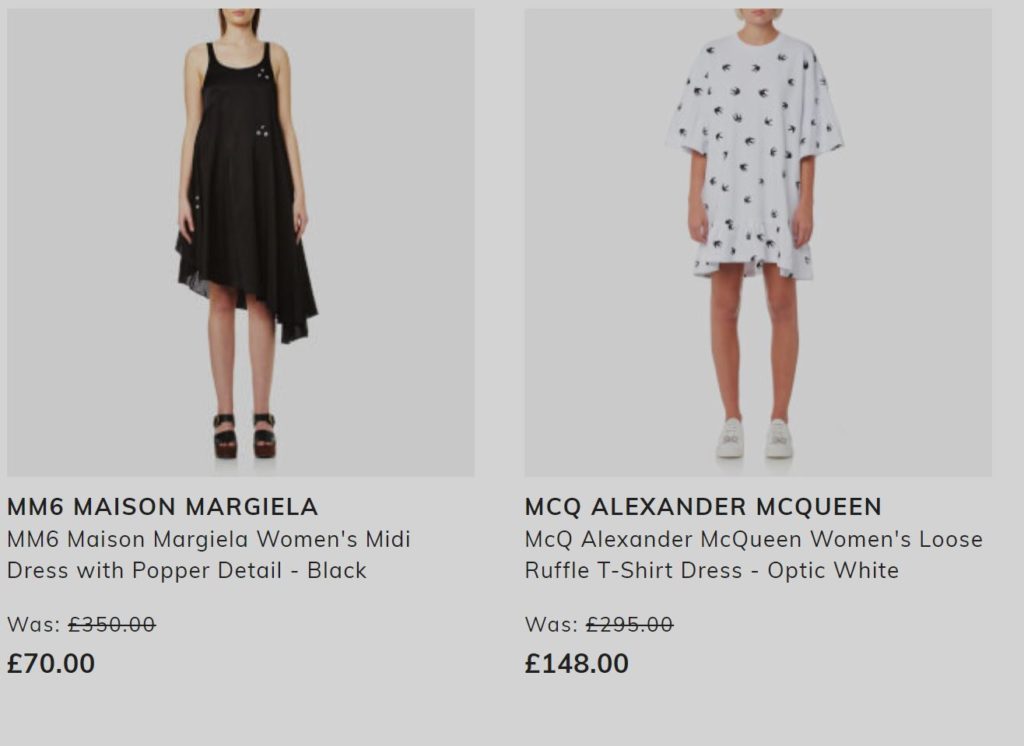Open Loose Ruffle T-Shirt Dress product title

tap(754, 555)
